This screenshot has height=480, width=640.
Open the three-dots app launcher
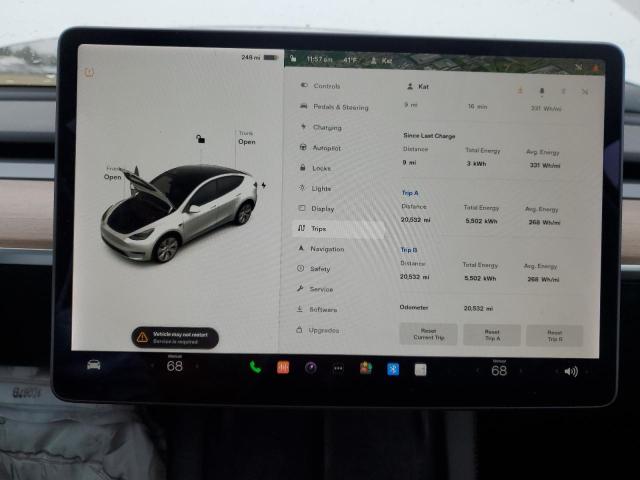pyautogui.click(x=338, y=369)
